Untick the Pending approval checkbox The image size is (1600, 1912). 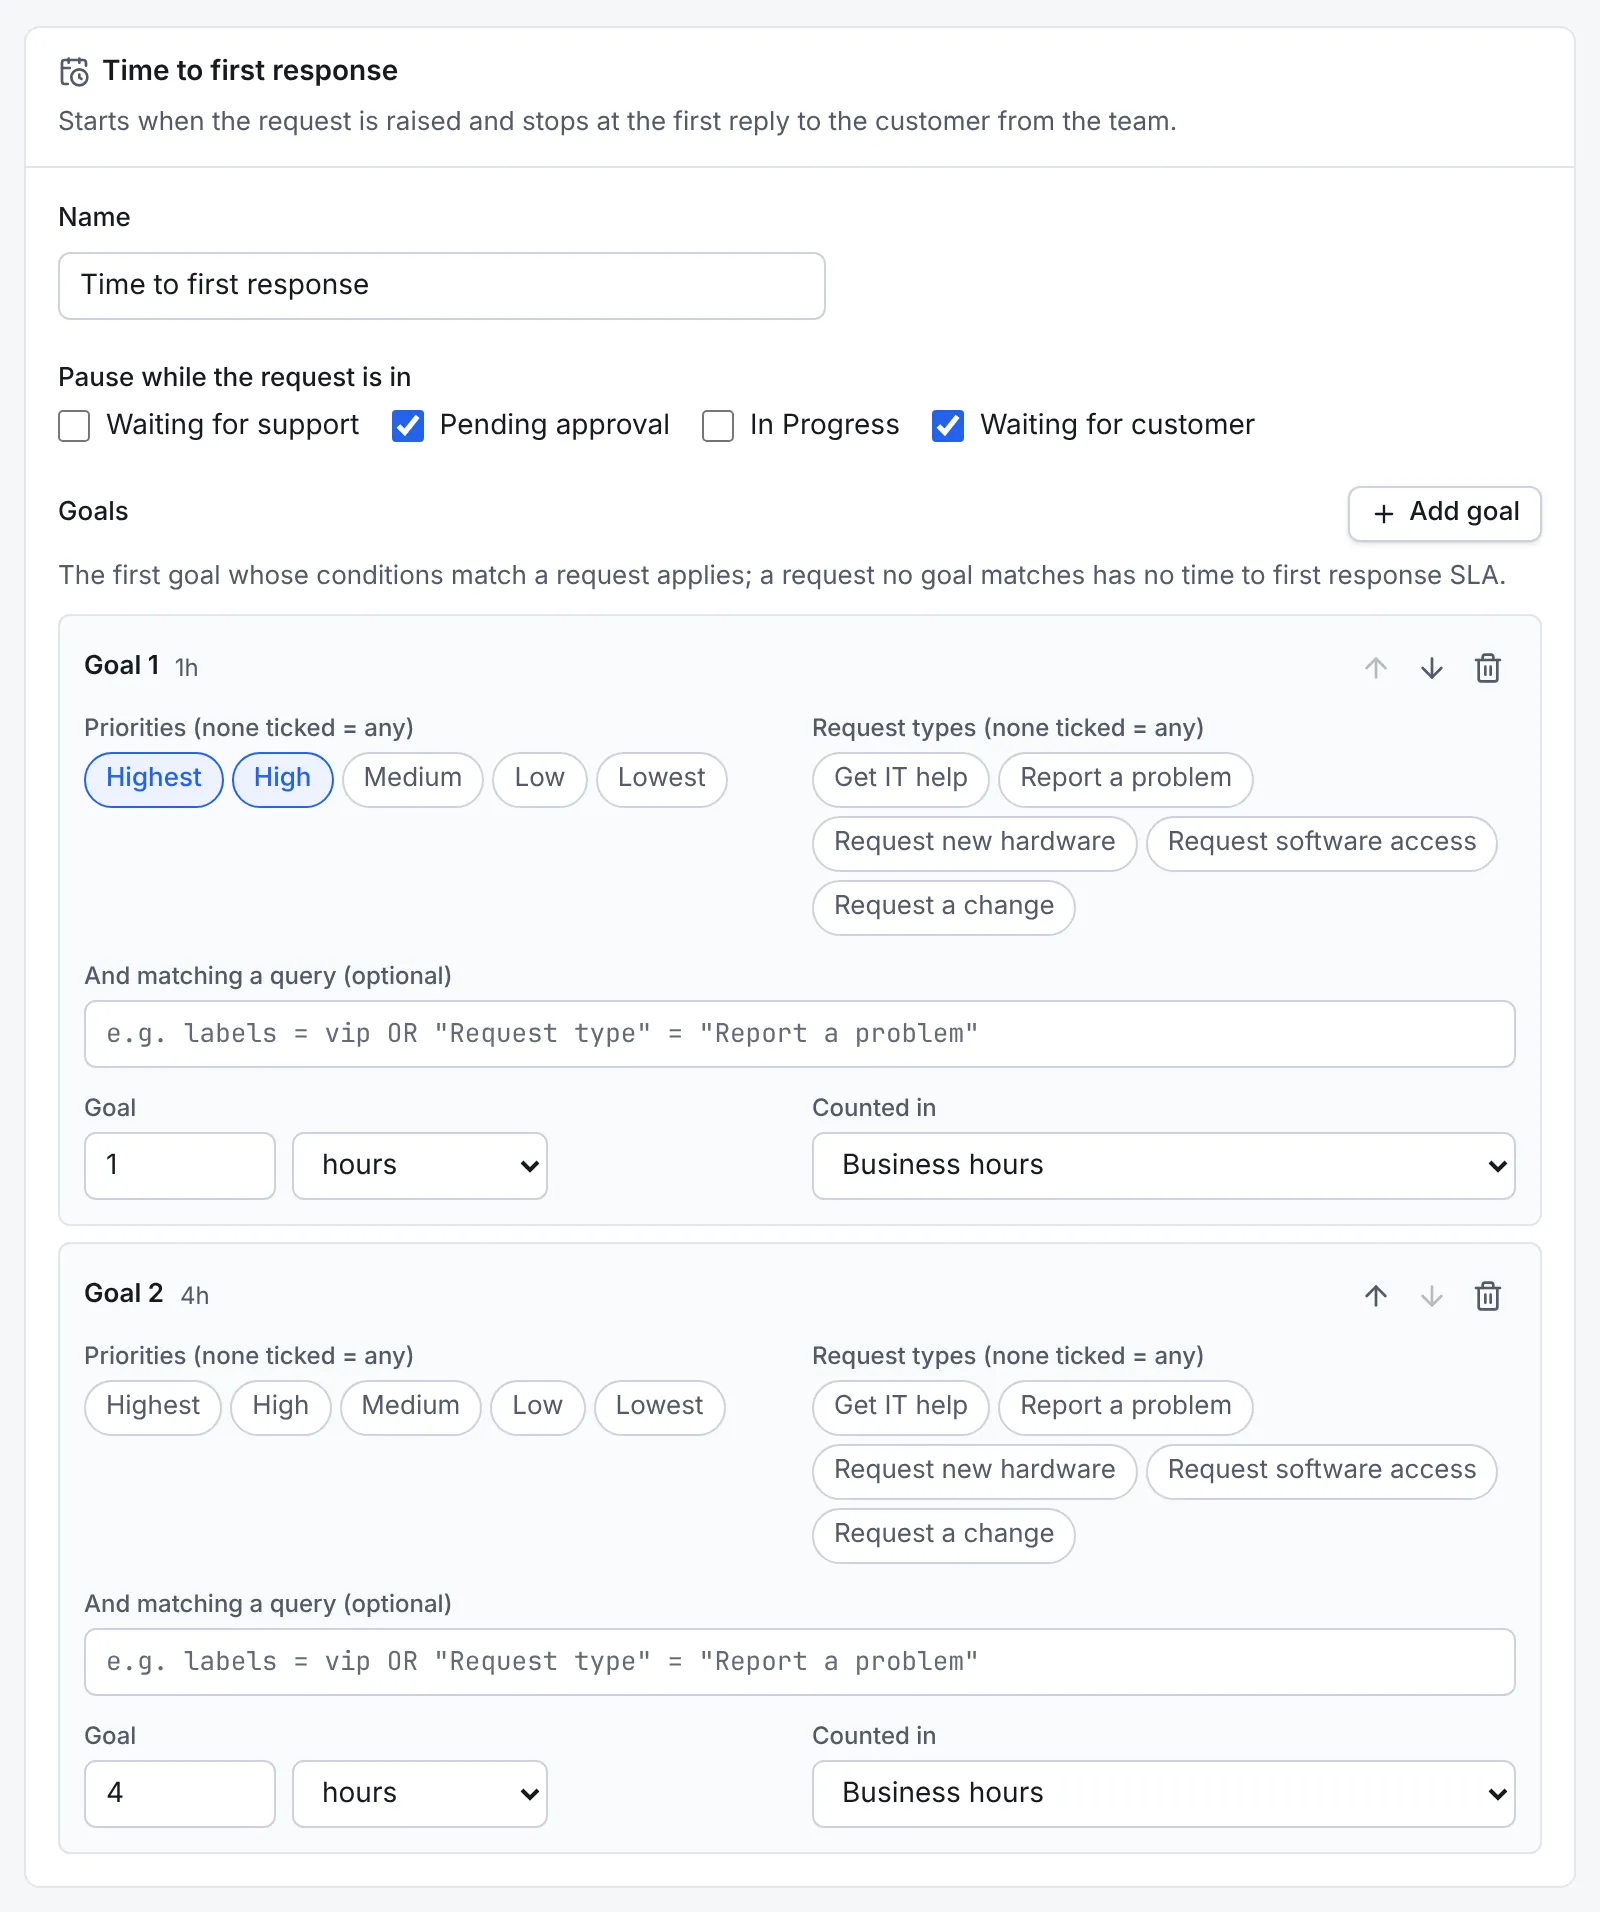(x=408, y=426)
